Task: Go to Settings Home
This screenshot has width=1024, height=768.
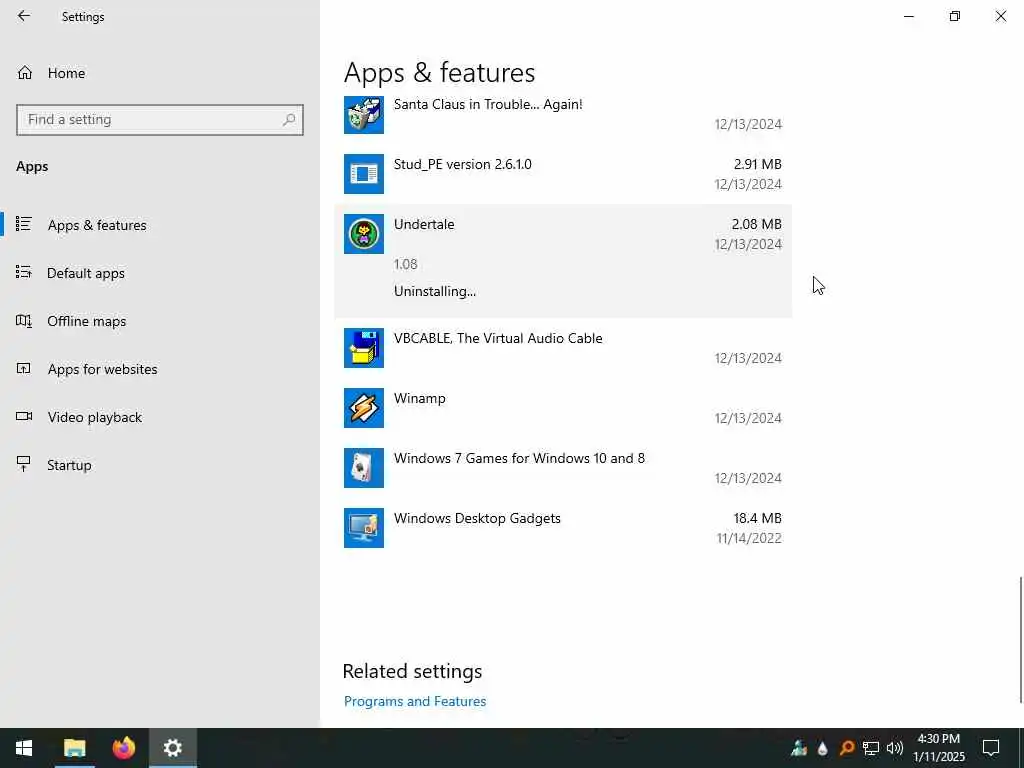Action: [160, 73]
